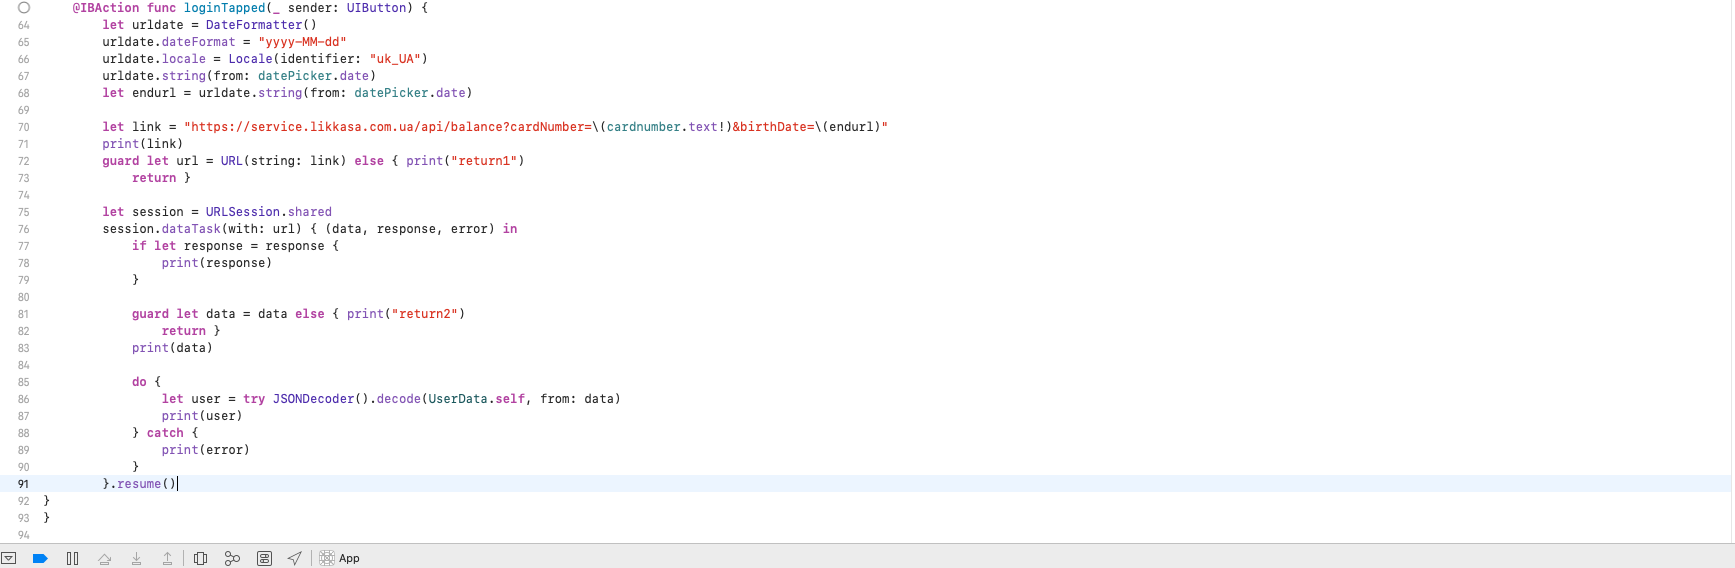Click the Step Out debug icon
Viewport: 1735px width, 568px height.
[x=167, y=558]
